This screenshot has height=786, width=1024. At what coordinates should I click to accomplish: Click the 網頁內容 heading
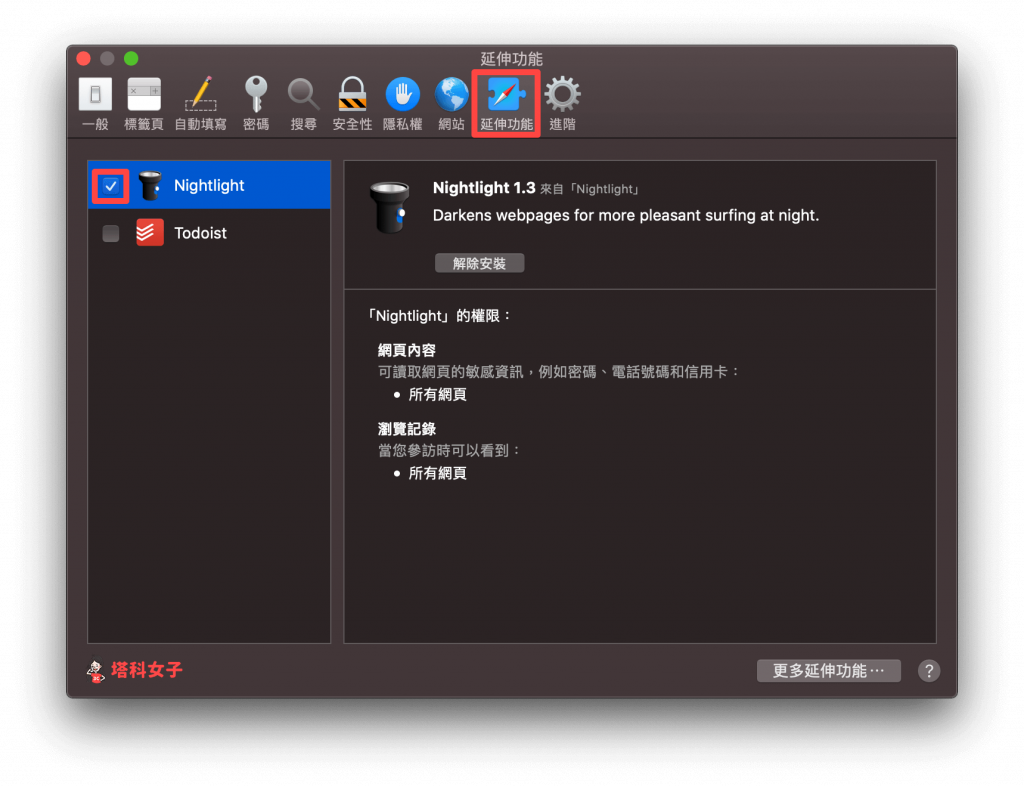(406, 351)
